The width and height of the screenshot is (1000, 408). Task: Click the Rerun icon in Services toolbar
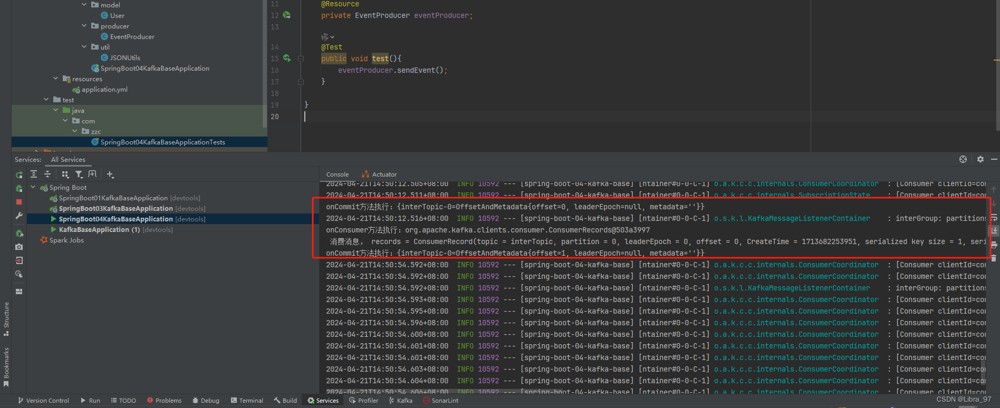(x=19, y=174)
